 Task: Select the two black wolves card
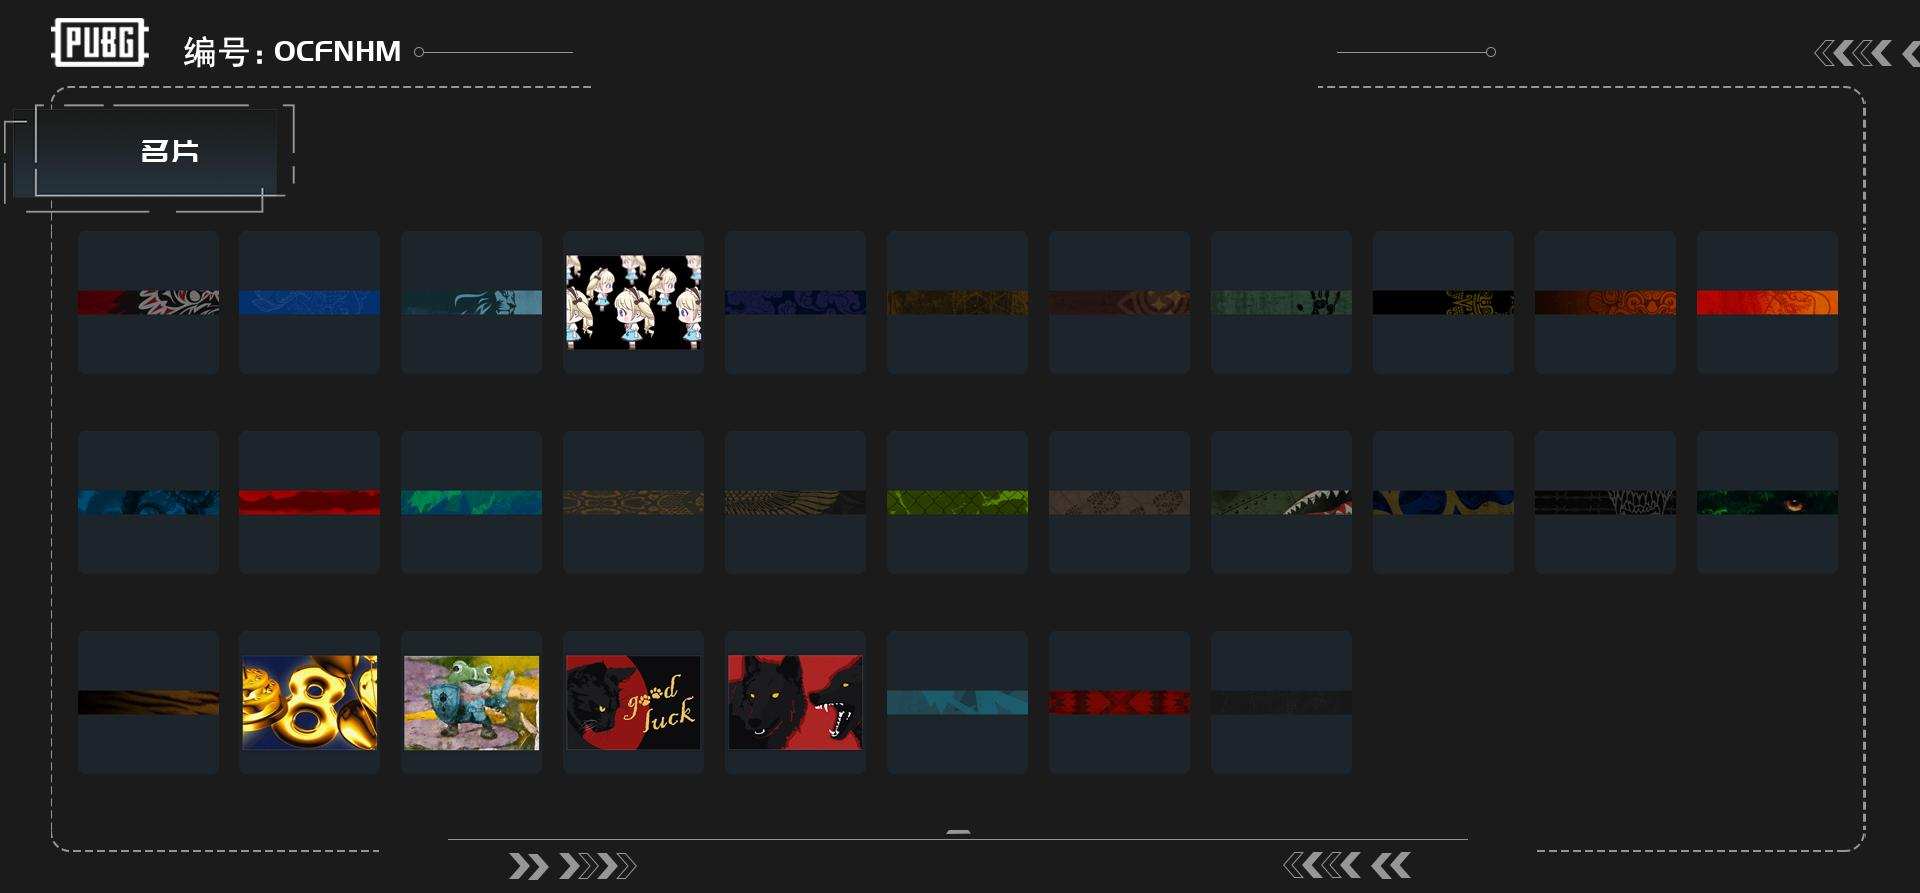pyautogui.click(x=795, y=702)
